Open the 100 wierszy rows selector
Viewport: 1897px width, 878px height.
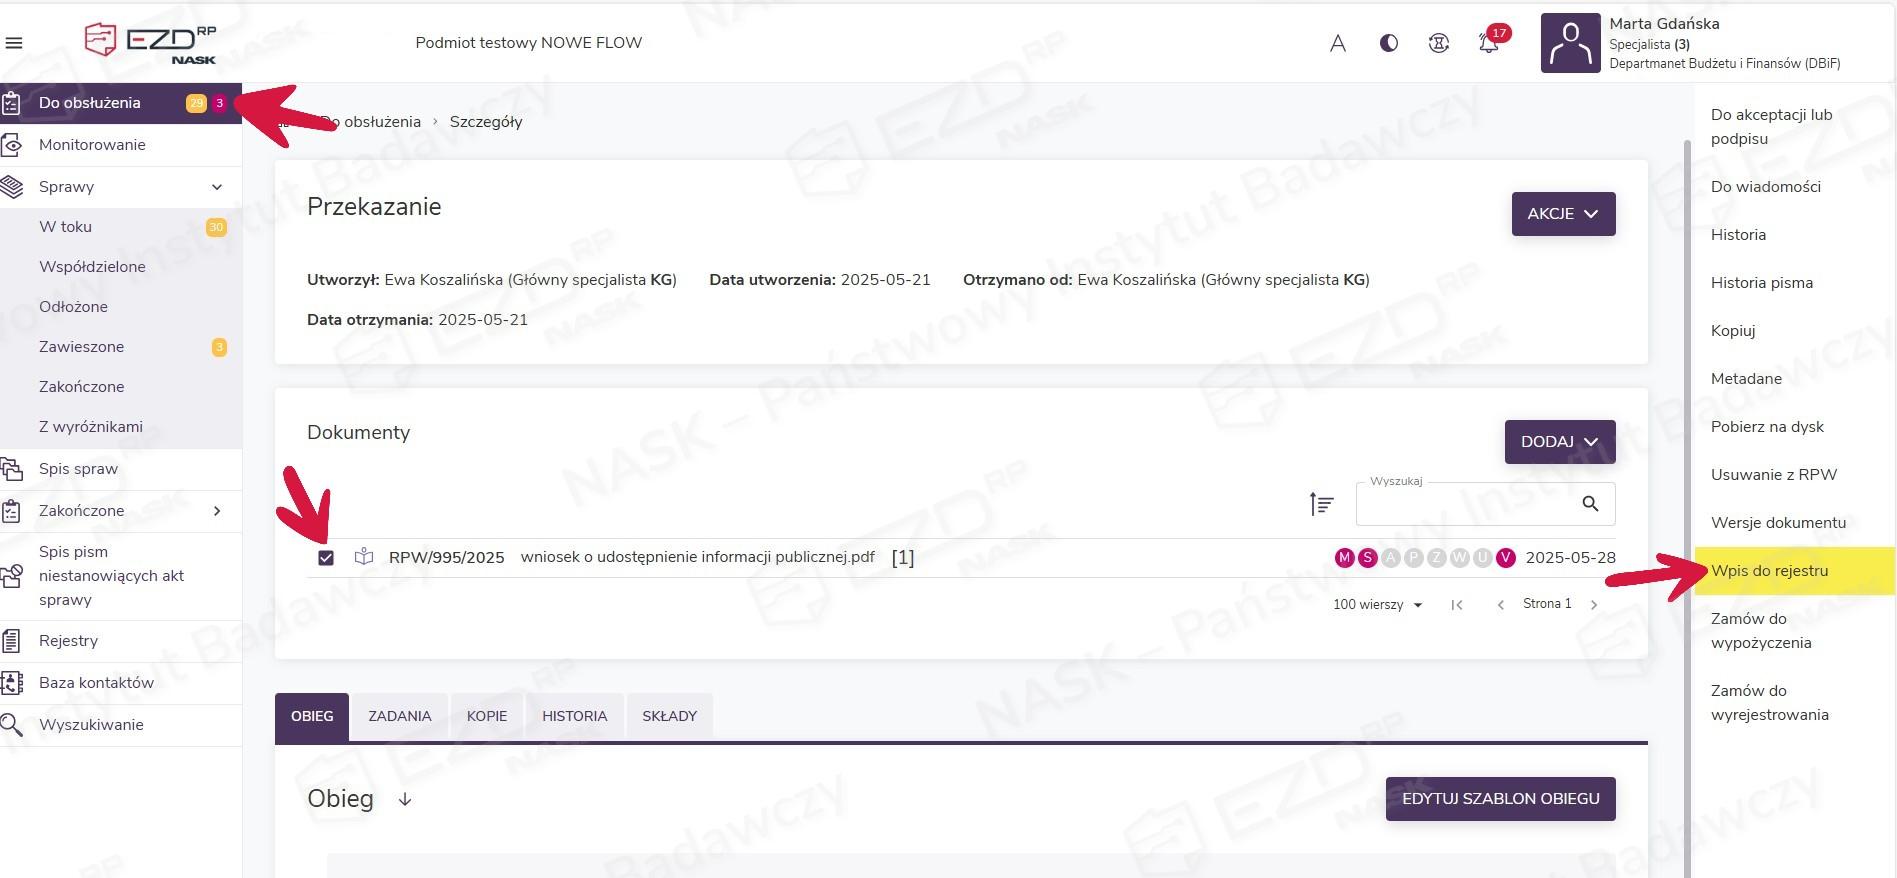pyautogui.click(x=1377, y=605)
